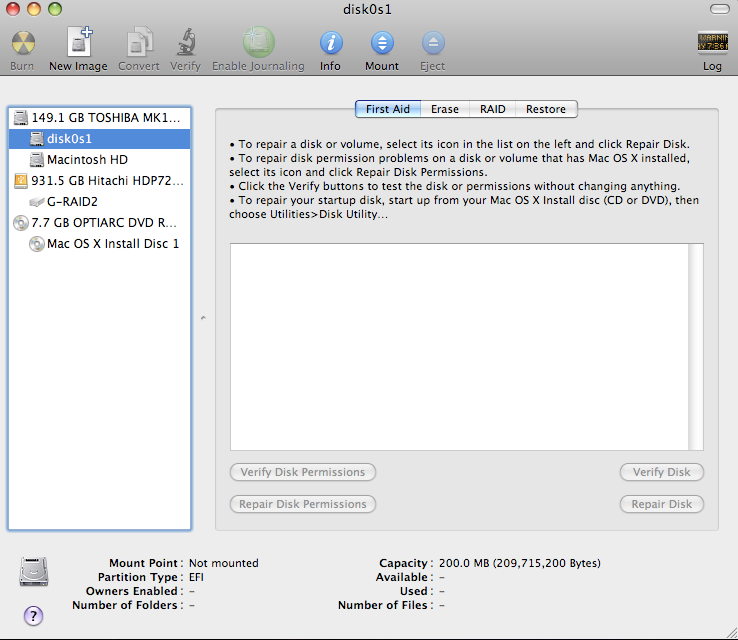Click Repair Disk Permissions button

(303, 504)
